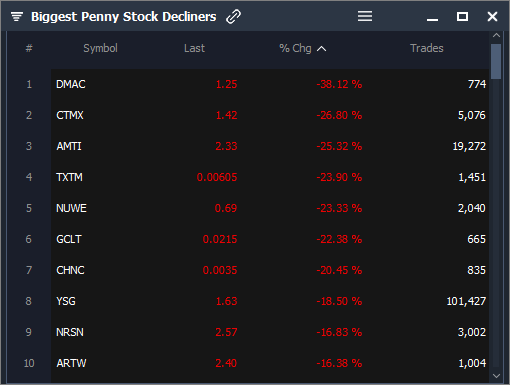This screenshot has width=510, height=385.
Task: Click the scrollbar down arrow
Action: tap(496, 376)
